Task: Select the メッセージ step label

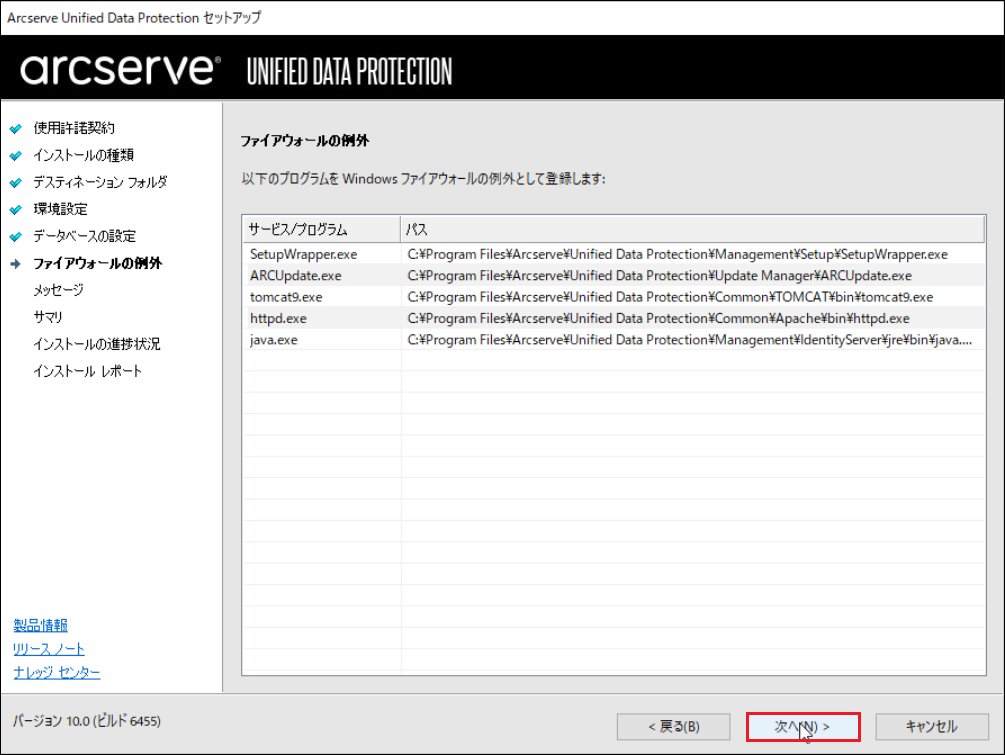Action: tap(58, 290)
